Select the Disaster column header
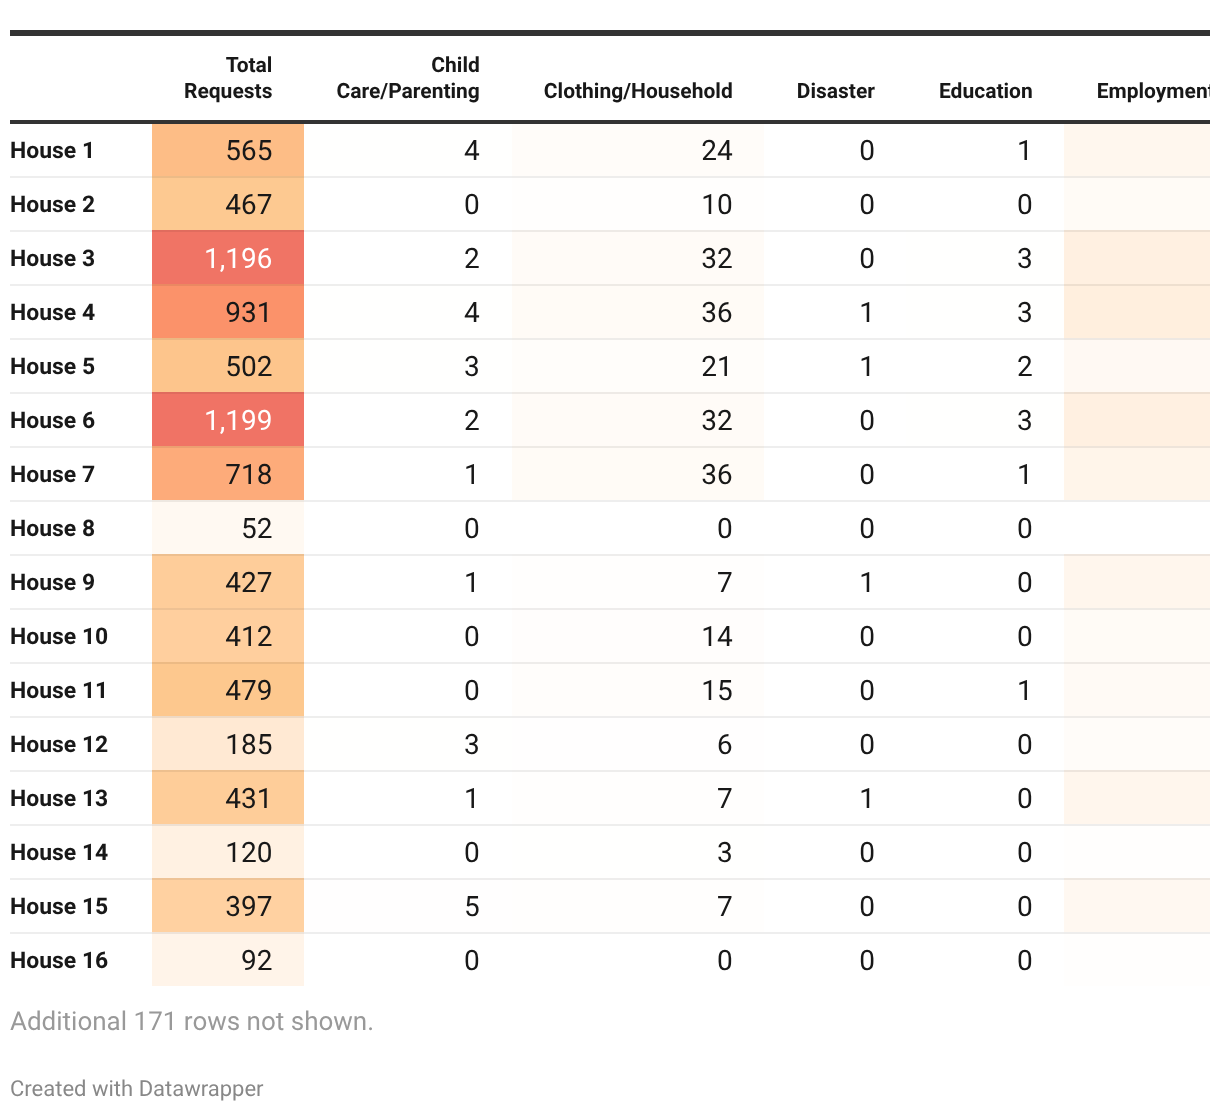 coord(835,91)
